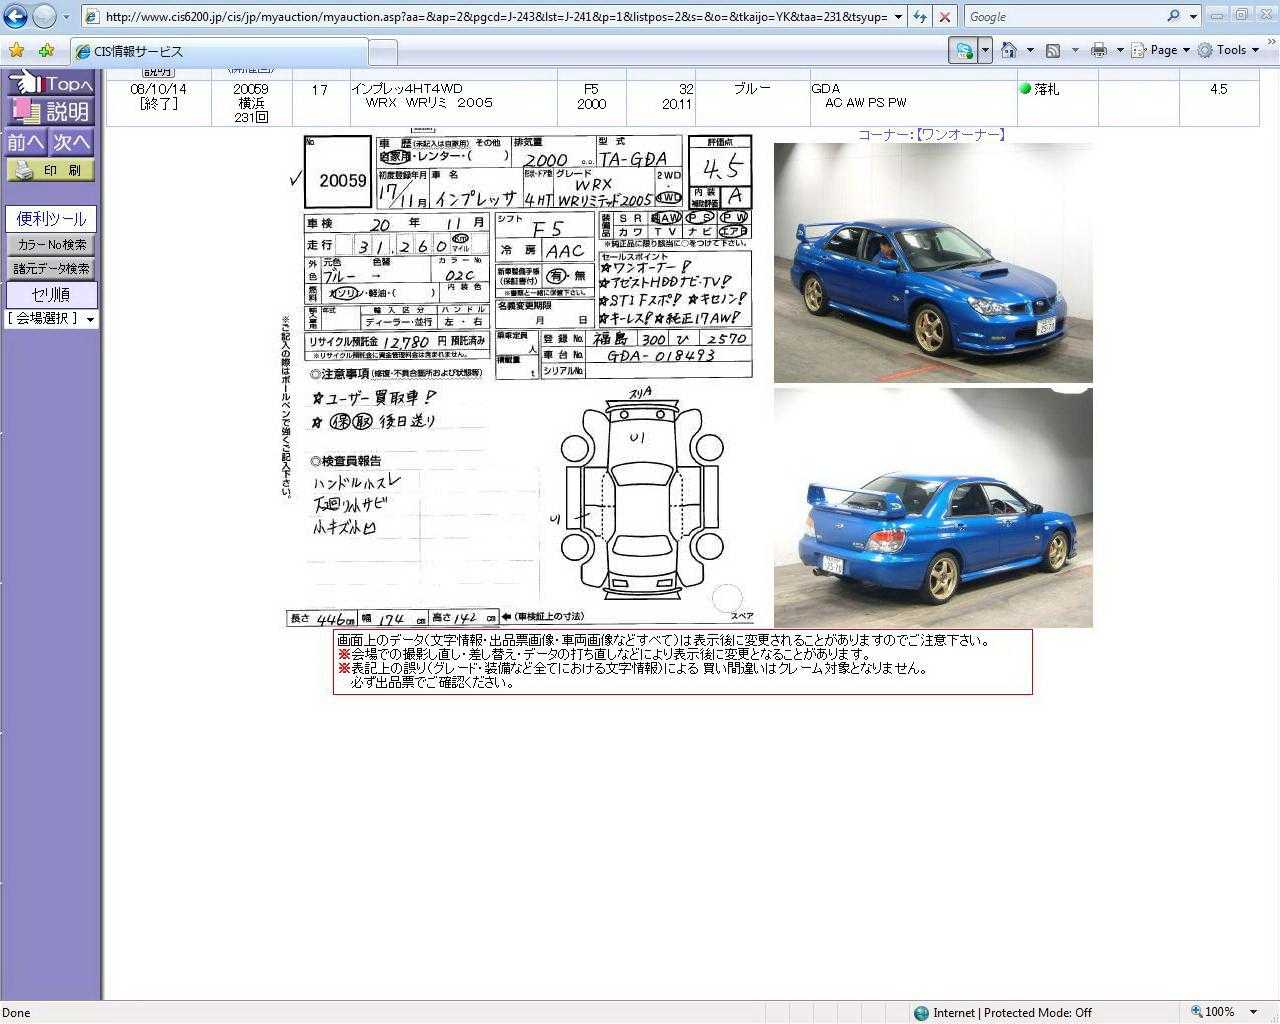Click the Home icon in toolbar
The height and width of the screenshot is (1024, 1280).
point(1009,50)
